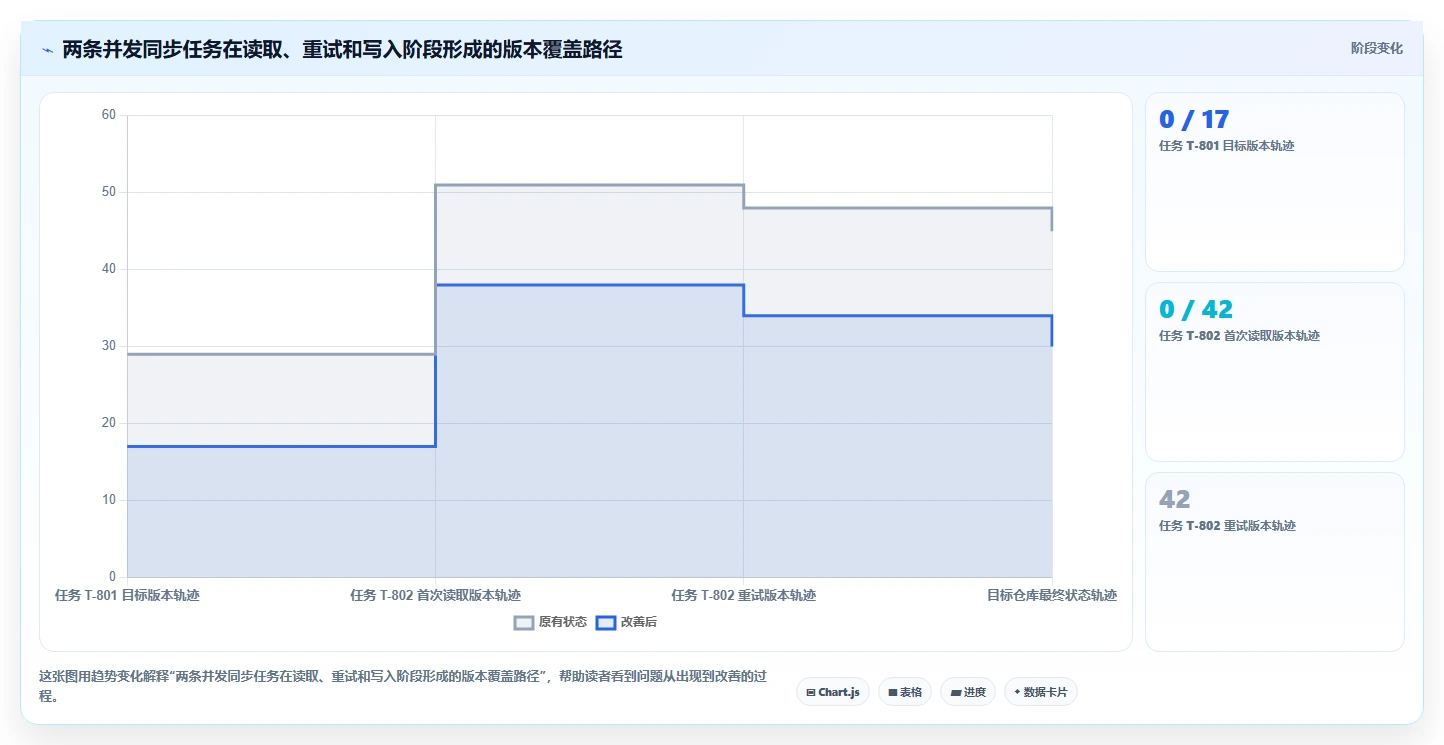Click y-axis tick label 30

tap(109, 346)
